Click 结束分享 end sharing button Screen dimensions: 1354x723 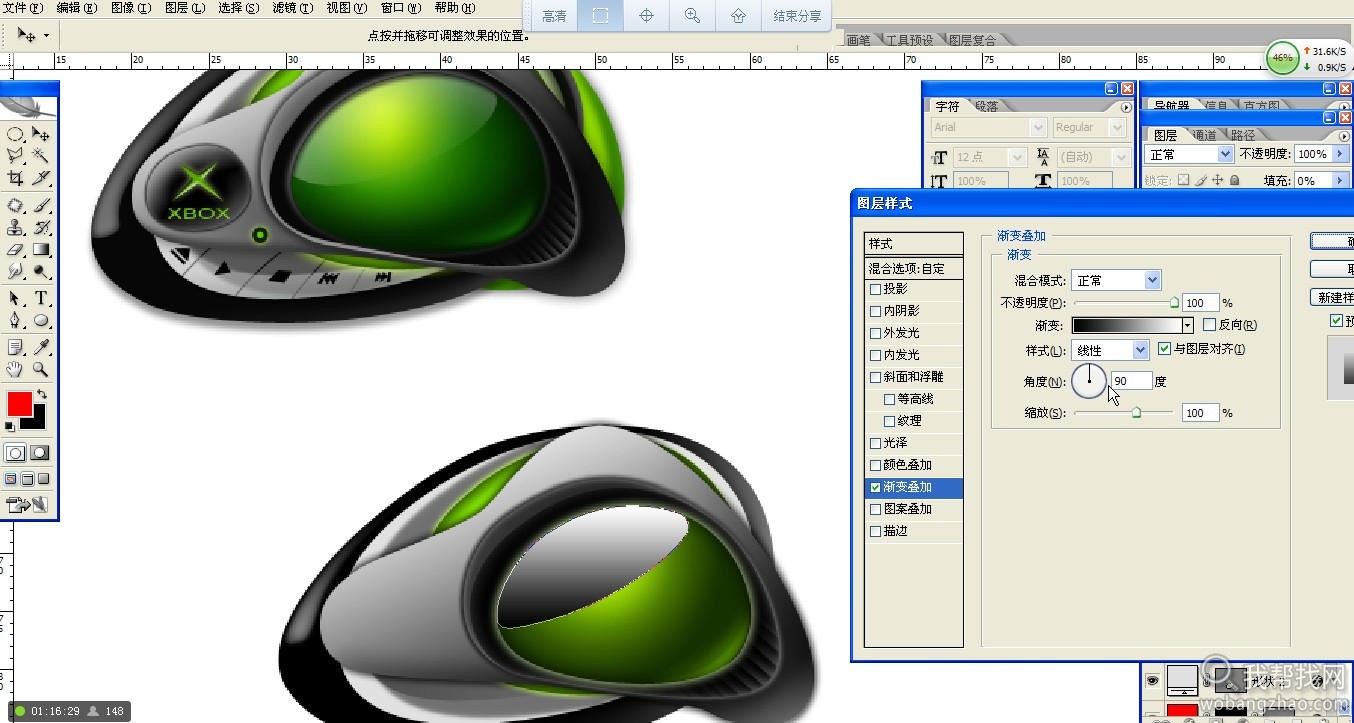[797, 16]
